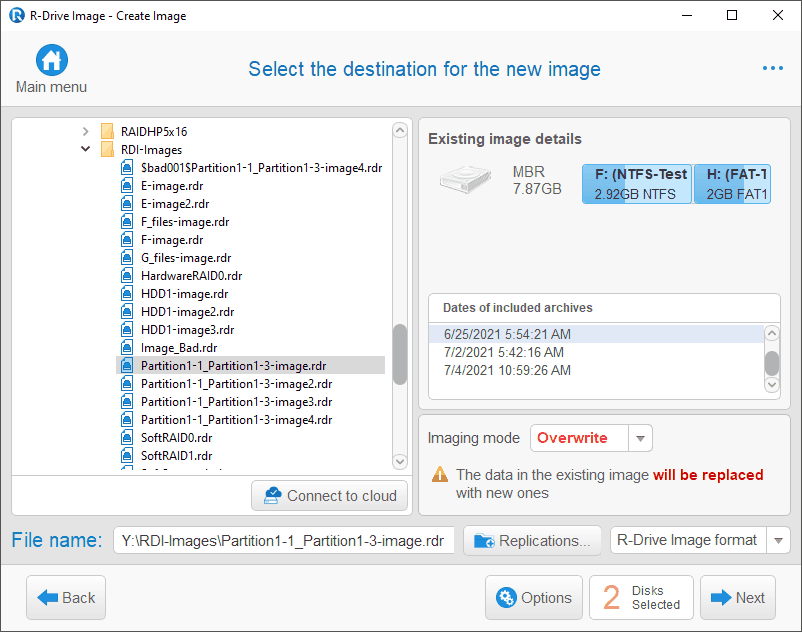Select the F_files-image.rdr file name

185,221
